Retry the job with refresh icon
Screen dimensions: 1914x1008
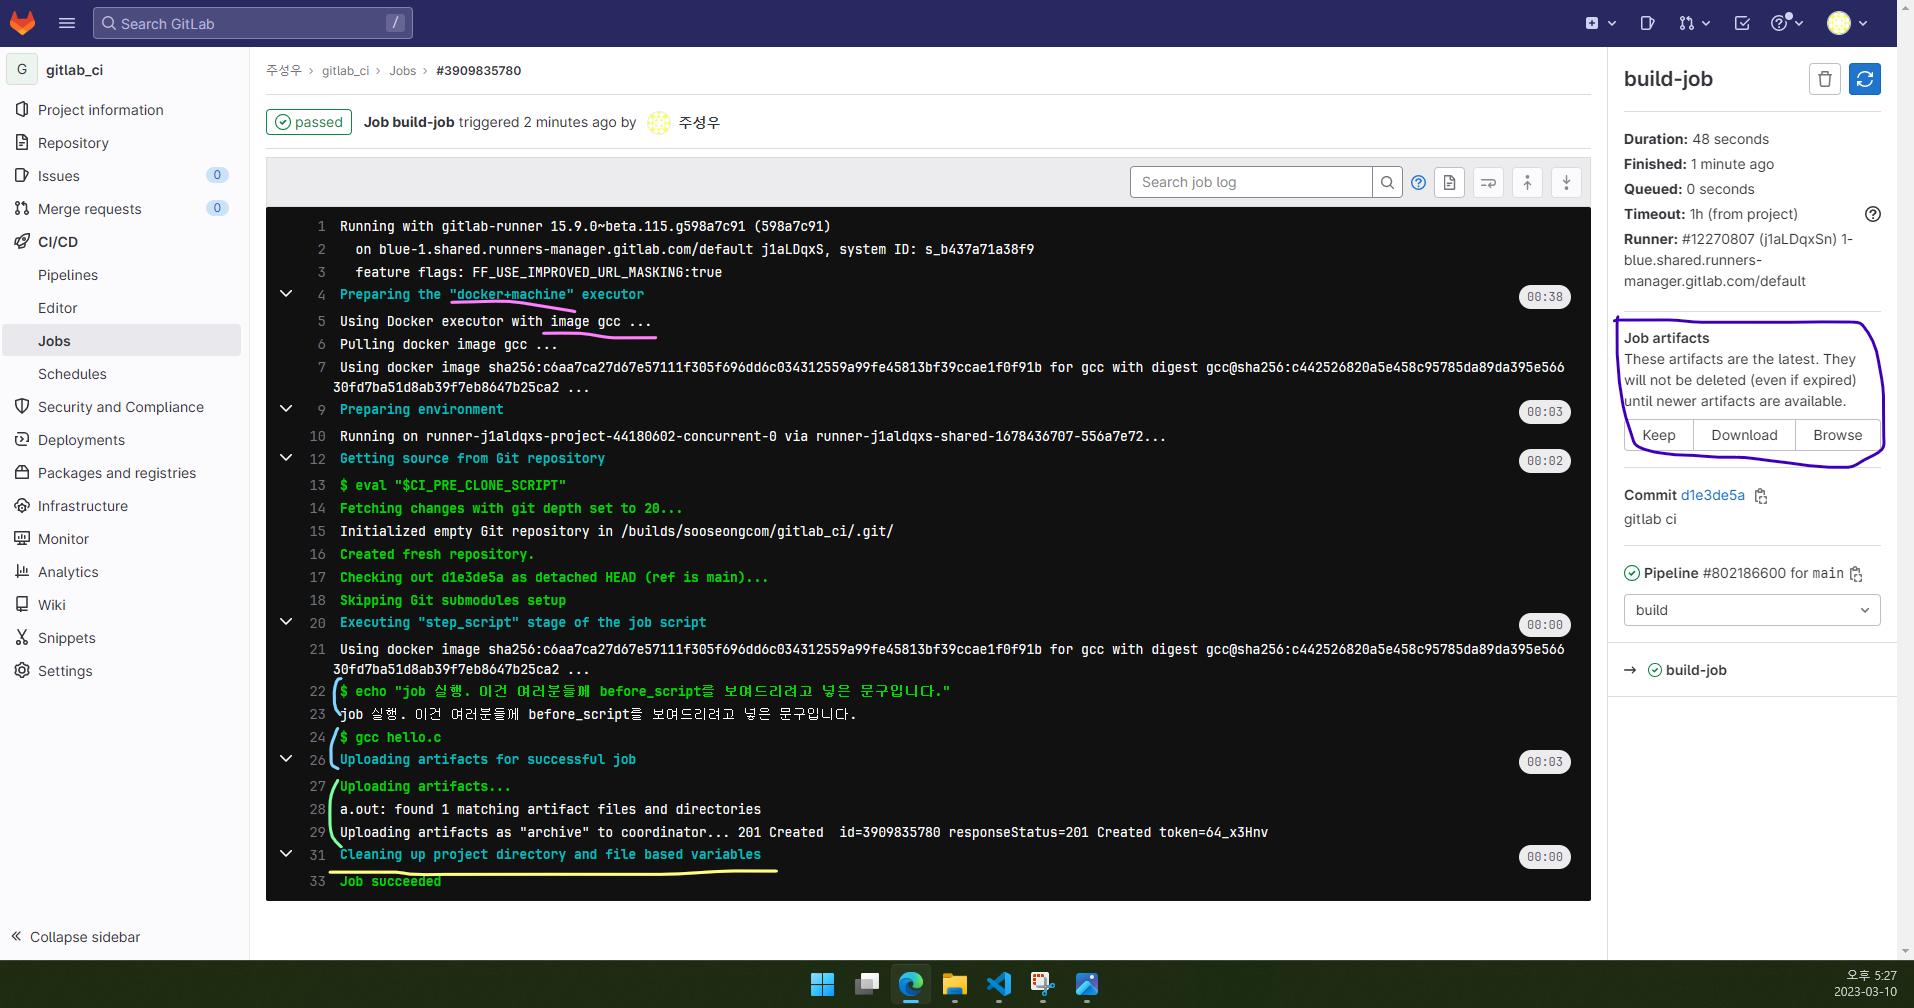(1865, 79)
